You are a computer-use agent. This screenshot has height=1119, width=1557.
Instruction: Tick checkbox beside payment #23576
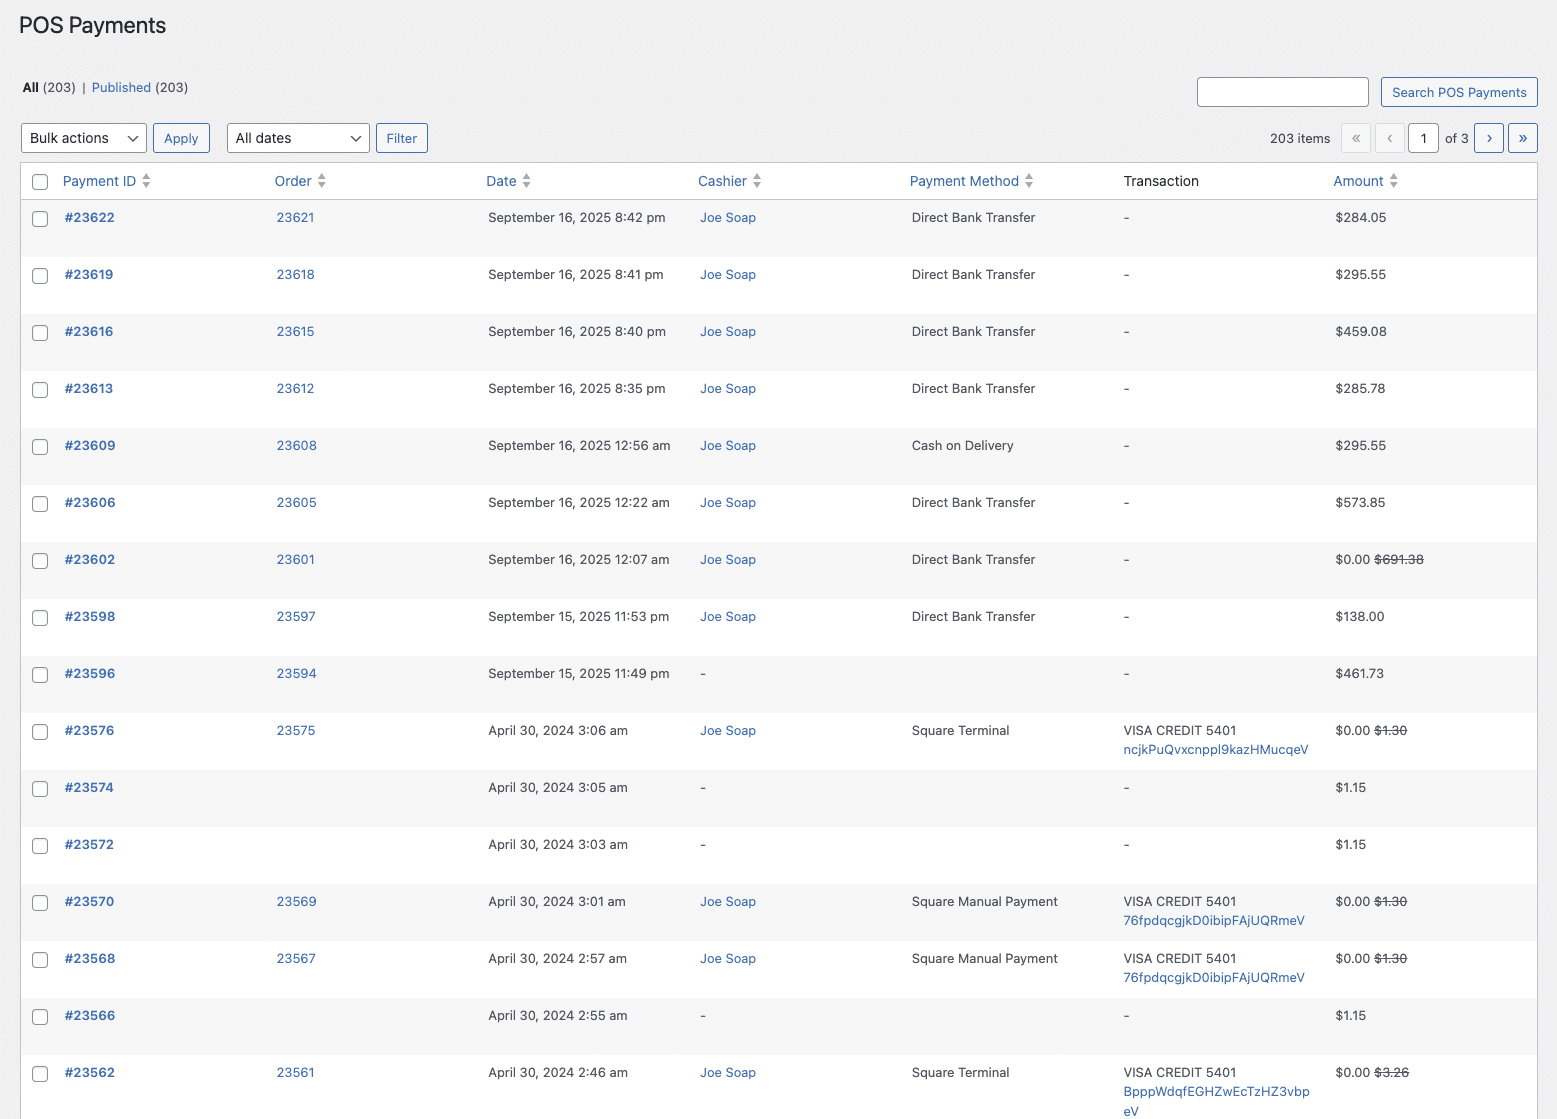(x=40, y=732)
